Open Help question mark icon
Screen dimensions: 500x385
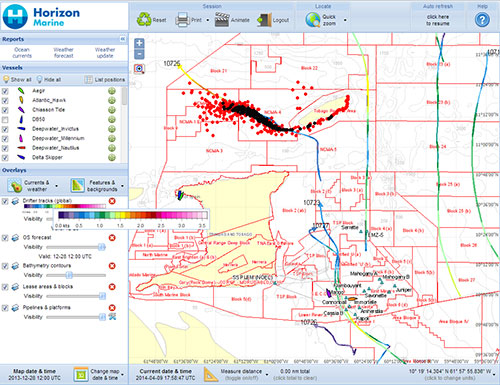coord(482,20)
